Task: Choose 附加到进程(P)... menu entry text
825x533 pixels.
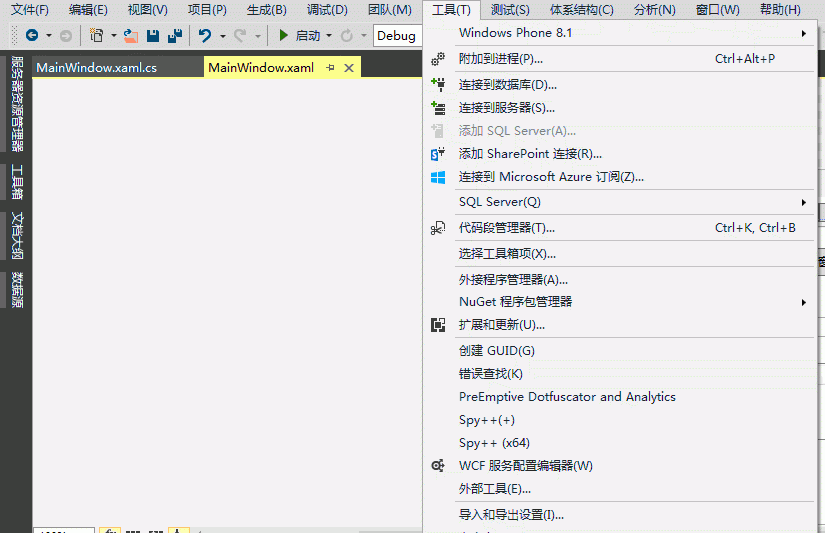Action: coord(500,59)
